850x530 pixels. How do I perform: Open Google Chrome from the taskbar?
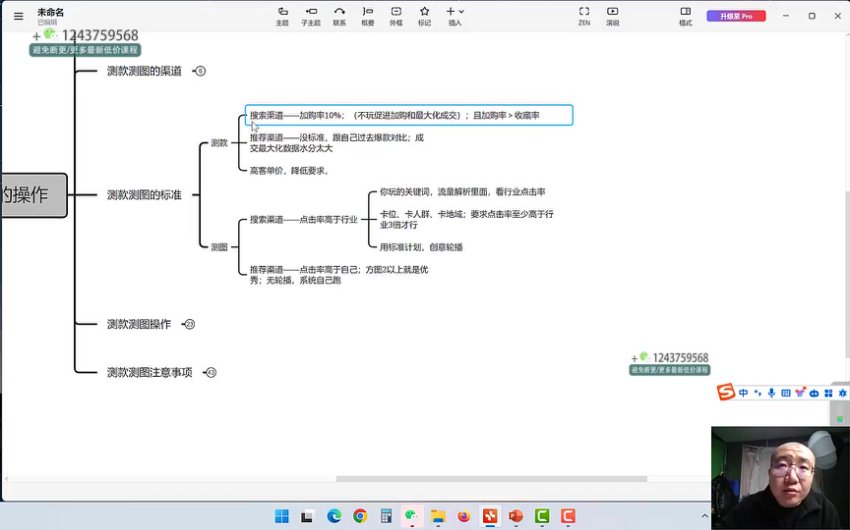point(360,516)
